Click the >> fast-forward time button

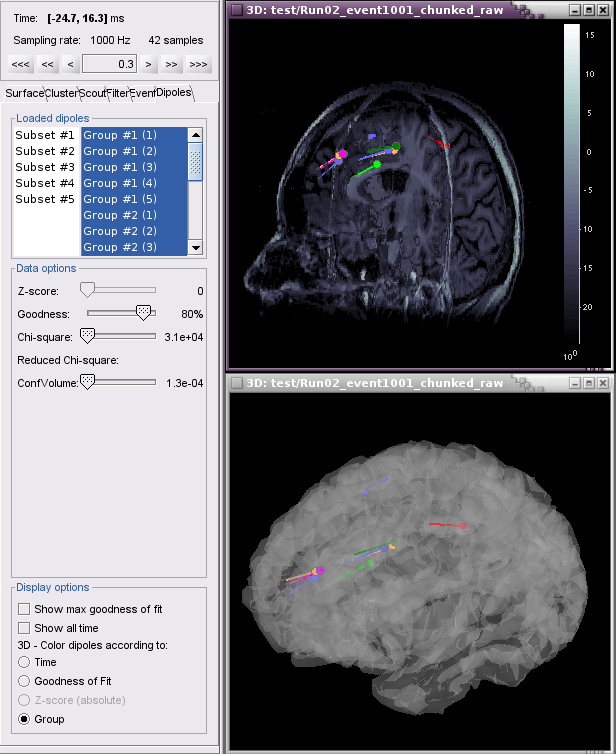click(172, 64)
